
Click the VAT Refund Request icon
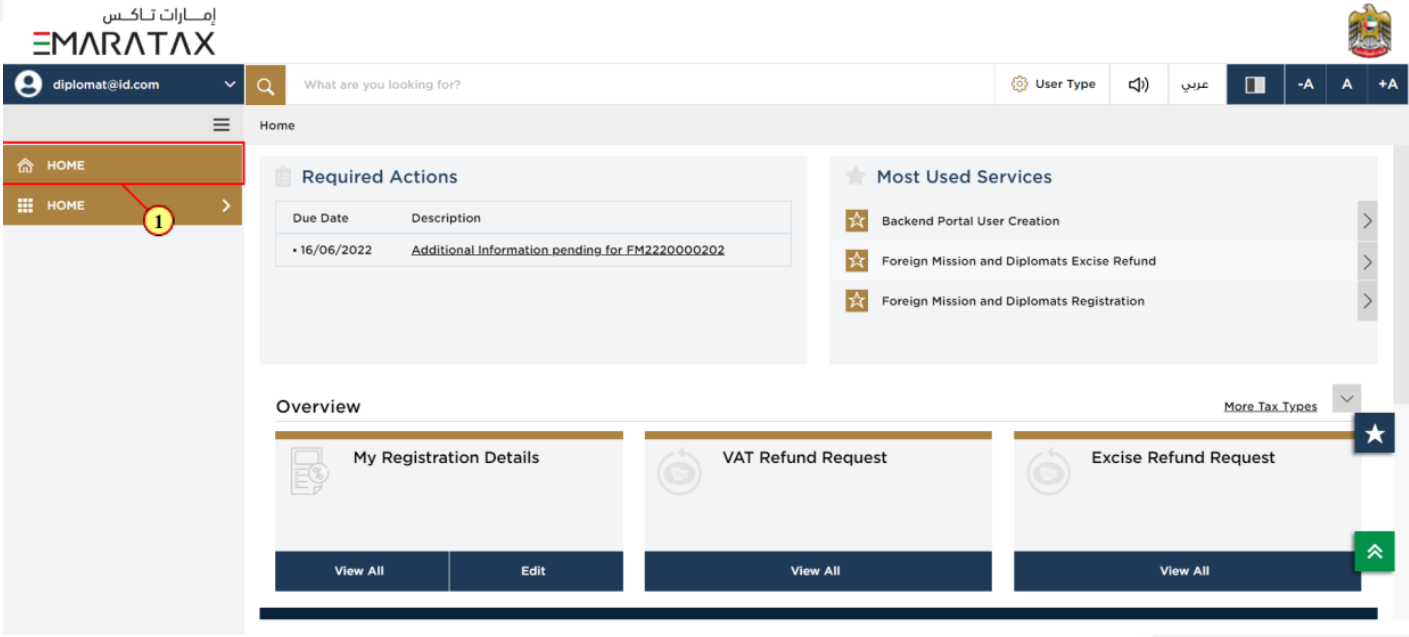pyautogui.click(x=680, y=472)
